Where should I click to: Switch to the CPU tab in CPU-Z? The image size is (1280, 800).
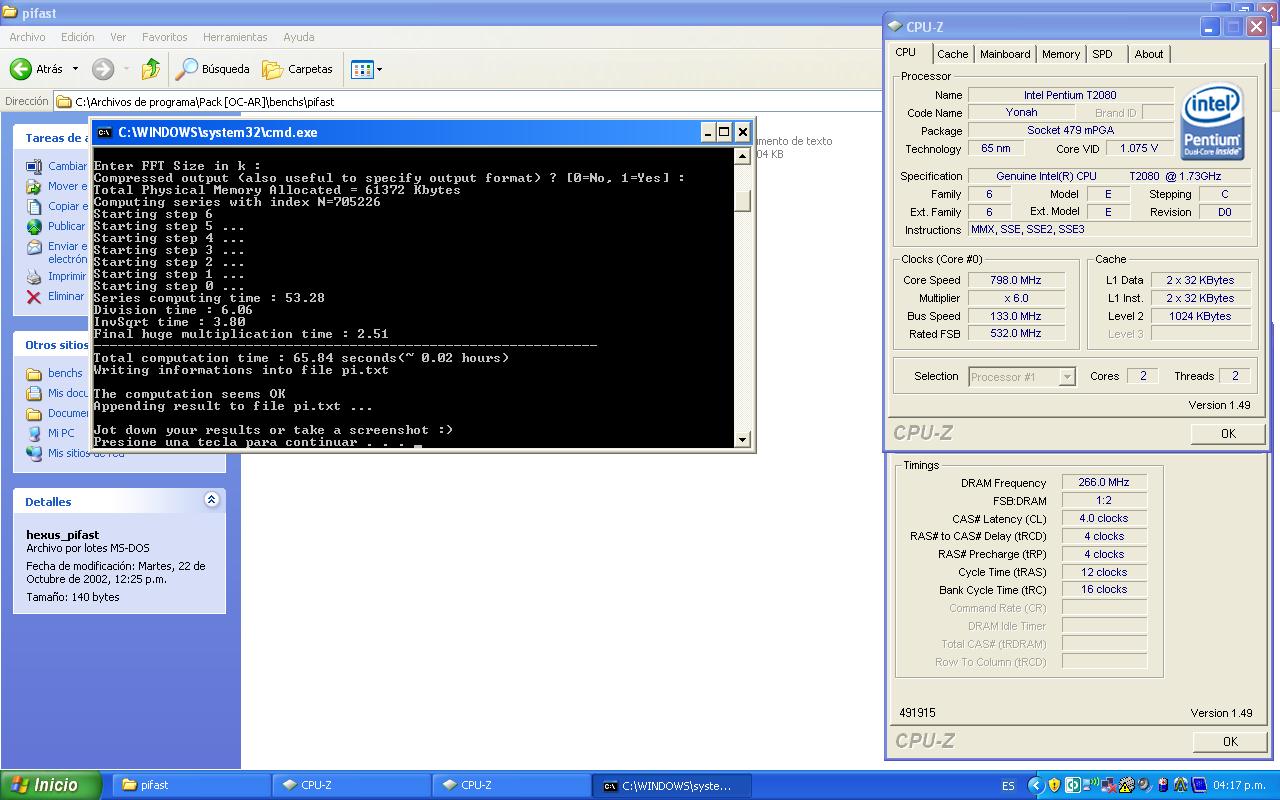tap(906, 53)
